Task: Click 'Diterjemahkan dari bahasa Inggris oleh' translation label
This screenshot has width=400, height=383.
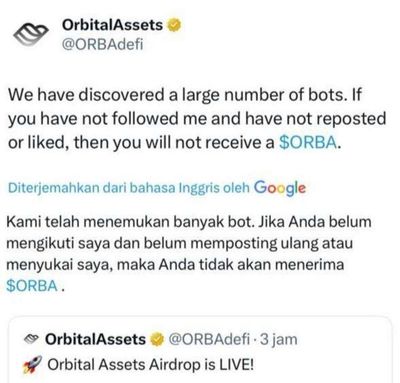Action: 129,188
